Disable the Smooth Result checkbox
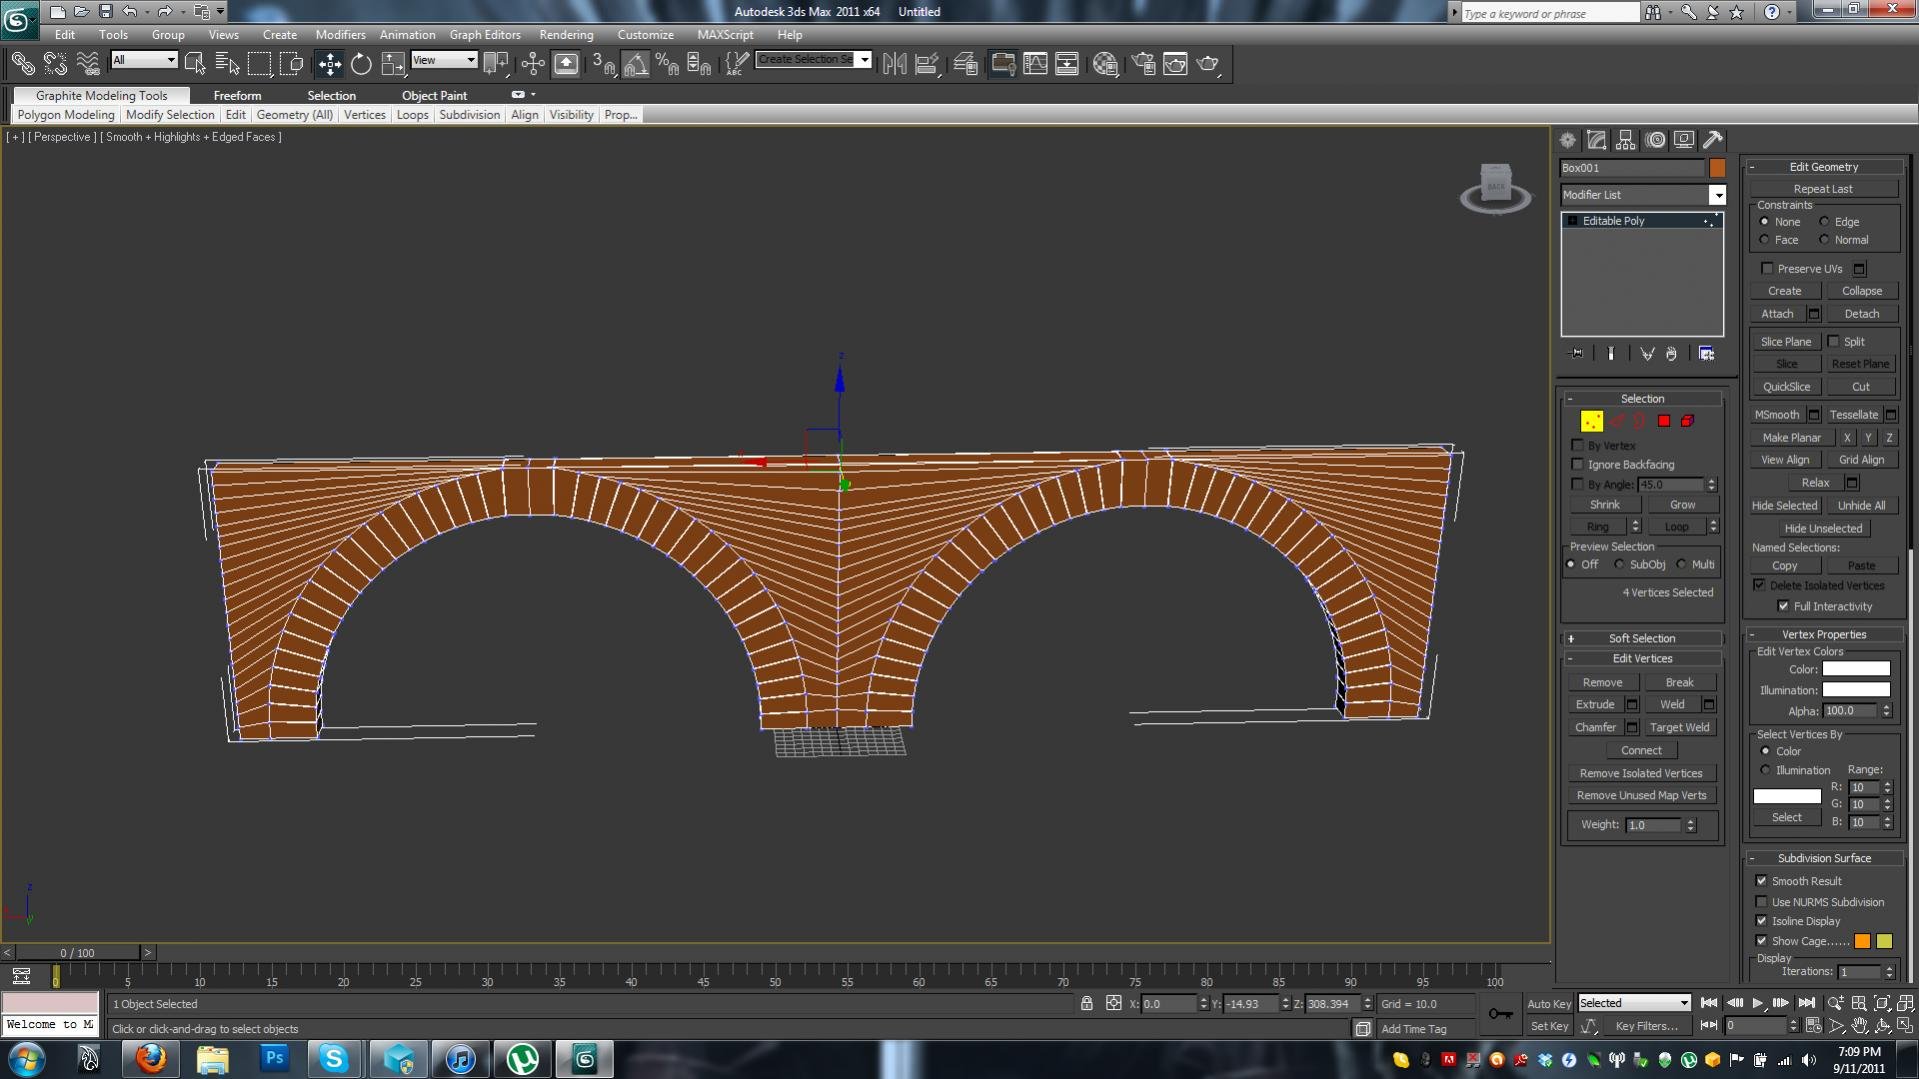This screenshot has height=1079, width=1919. click(x=1762, y=880)
